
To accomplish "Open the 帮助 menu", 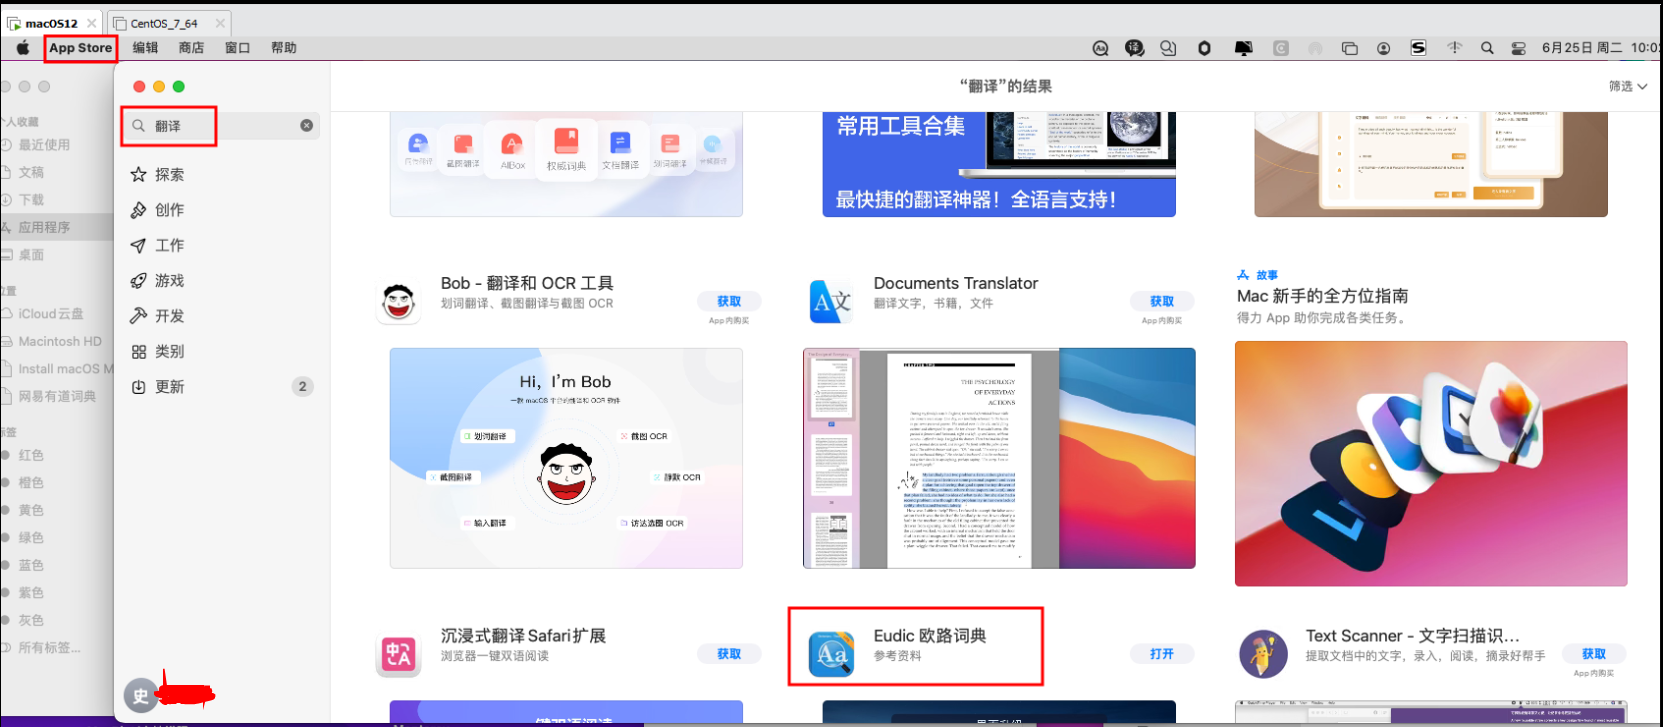I will click(x=283, y=48).
